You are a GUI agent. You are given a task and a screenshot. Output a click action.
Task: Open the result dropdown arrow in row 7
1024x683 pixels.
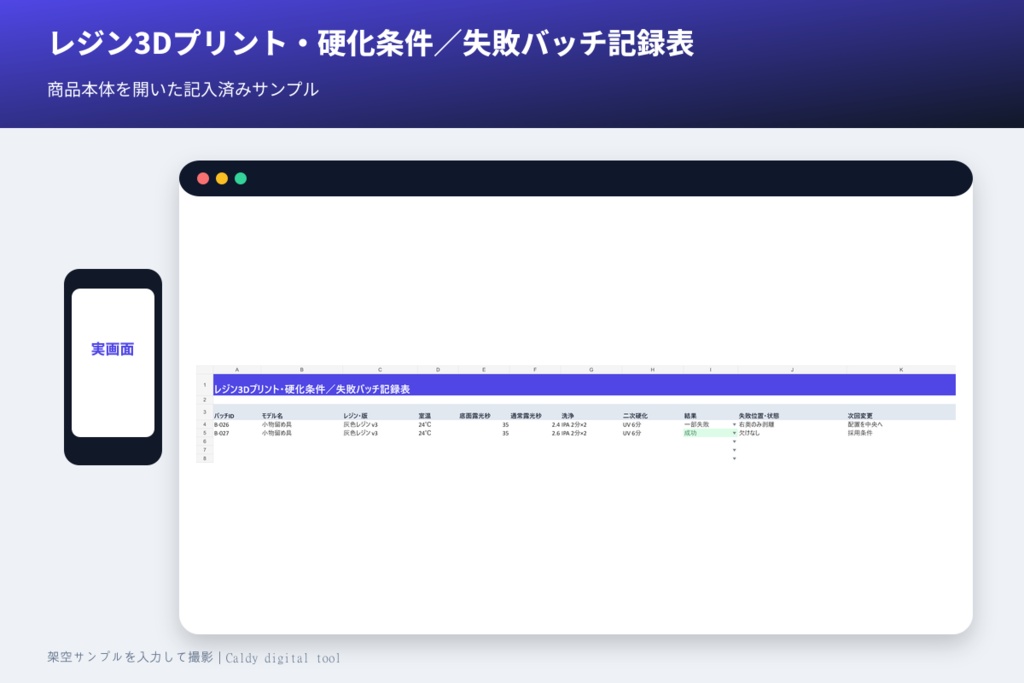pyautogui.click(x=734, y=450)
